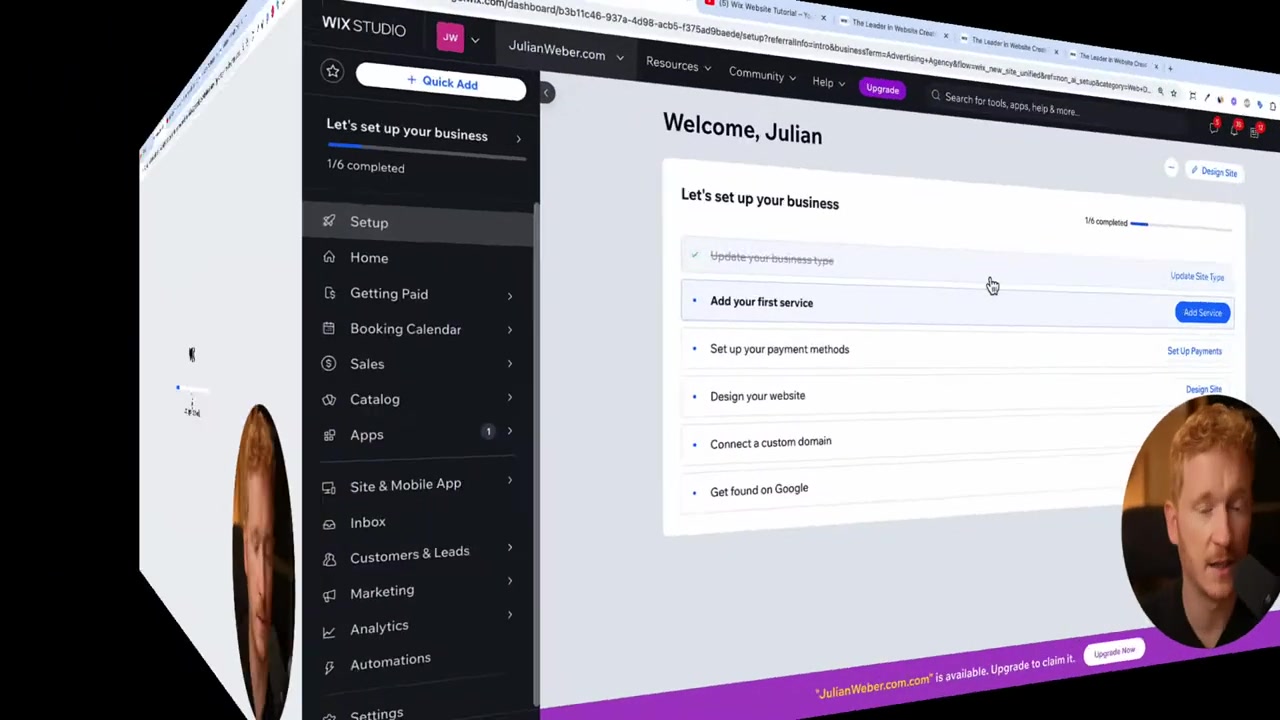Image resolution: width=1280 pixels, height=720 pixels.
Task: Click the bookmark star in browser address bar
Action: (1174, 93)
